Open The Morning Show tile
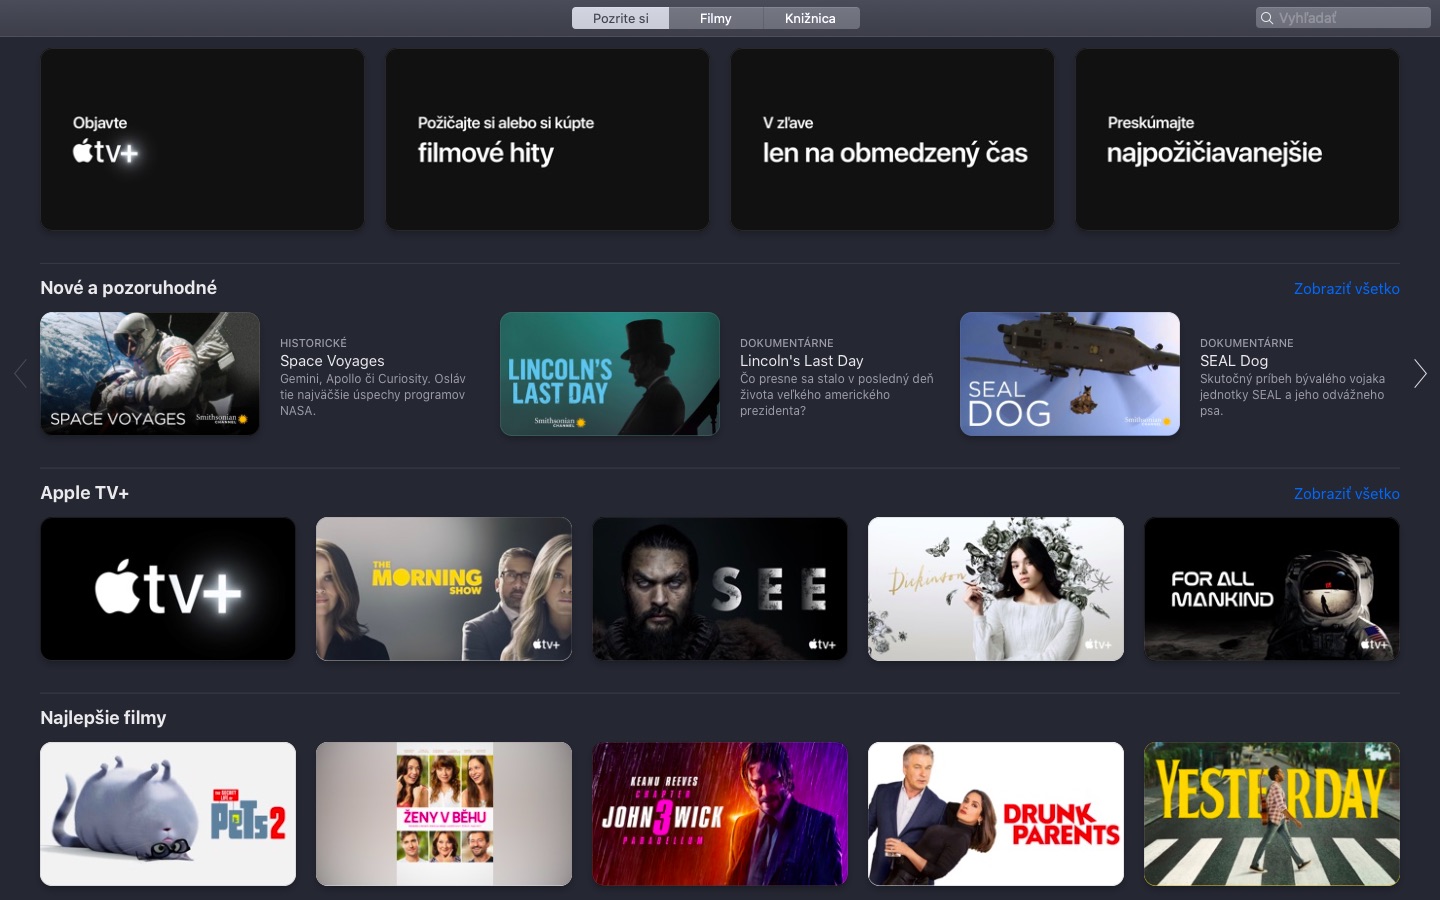 point(444,589)
